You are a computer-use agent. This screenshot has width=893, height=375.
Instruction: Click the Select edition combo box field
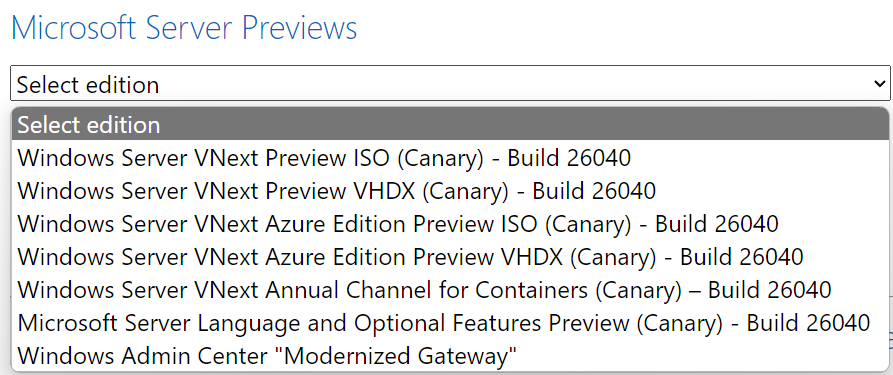tap(450, 84)
